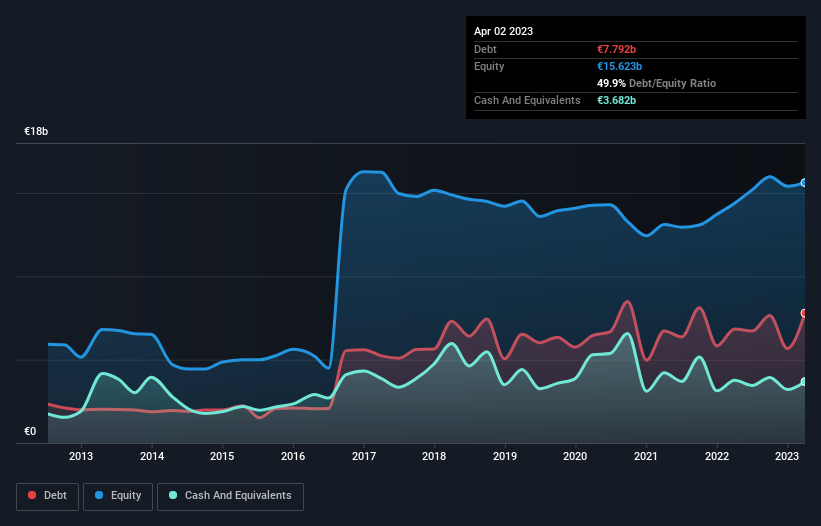Click the €3.682b cash value
This screenshot has width=821, height=526.
coord(616,100)
